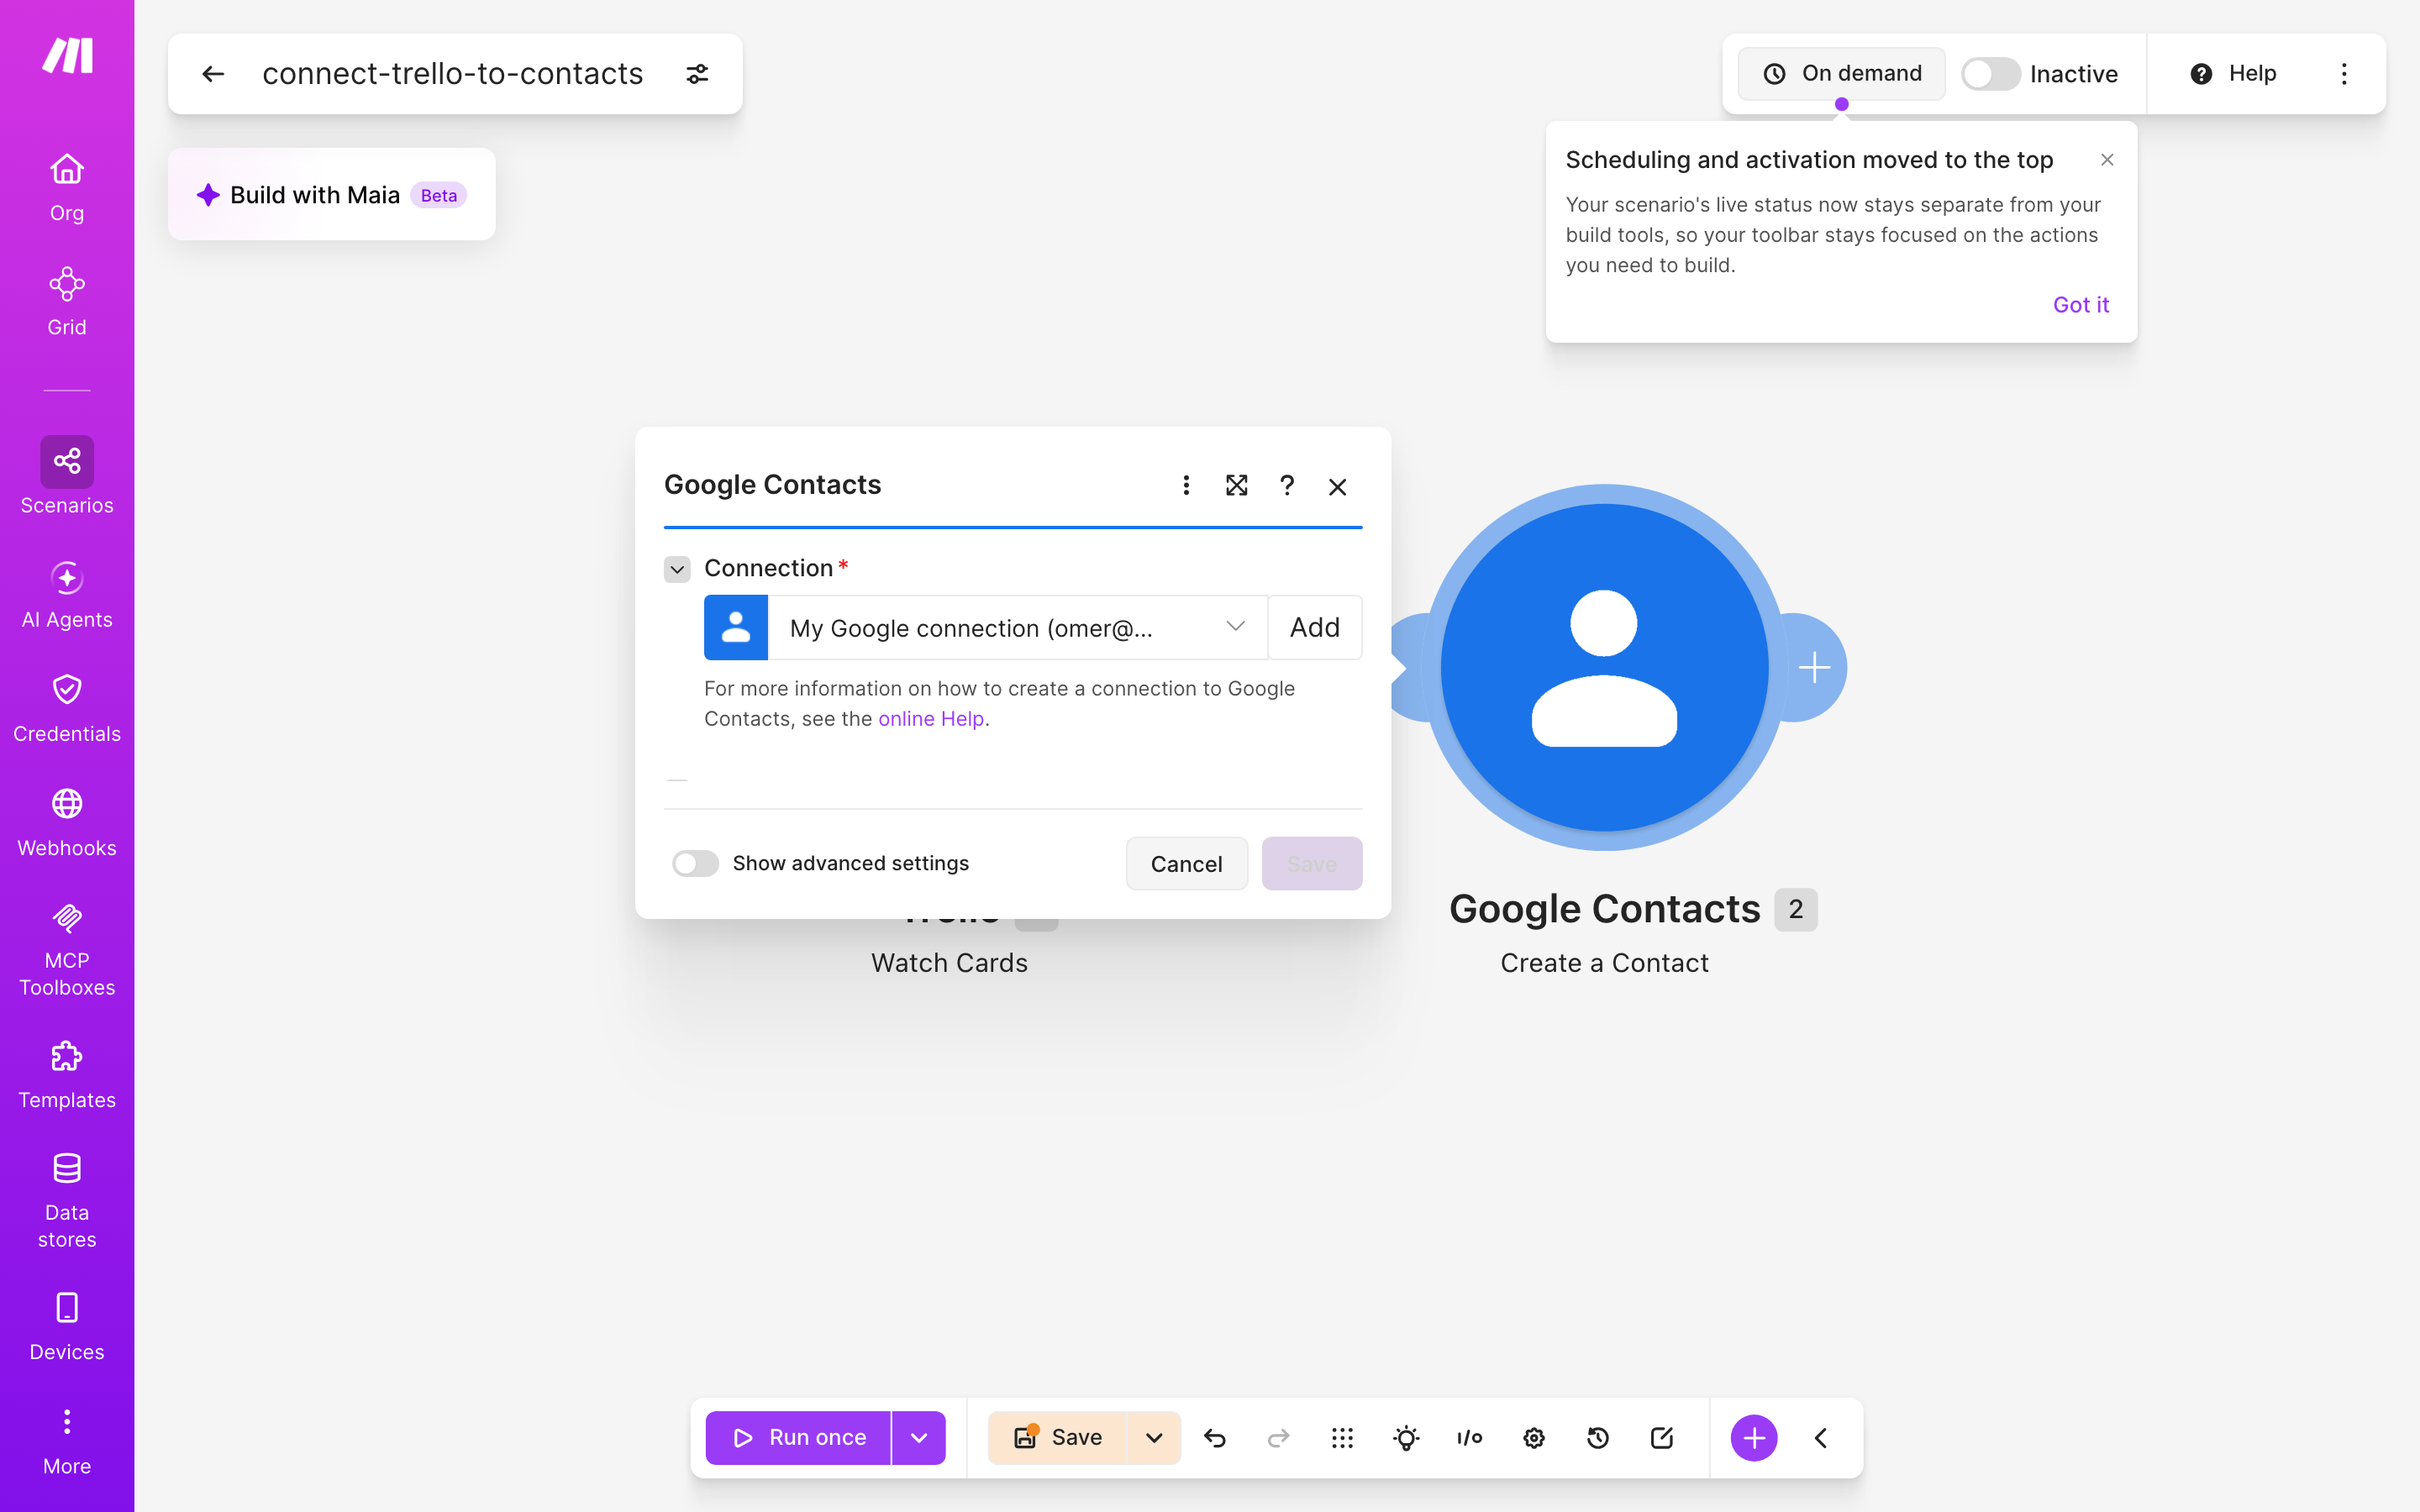Open scenario settings sliders icon next to title
This screenshot has width=2420, height=1512.
click(697, 74)
